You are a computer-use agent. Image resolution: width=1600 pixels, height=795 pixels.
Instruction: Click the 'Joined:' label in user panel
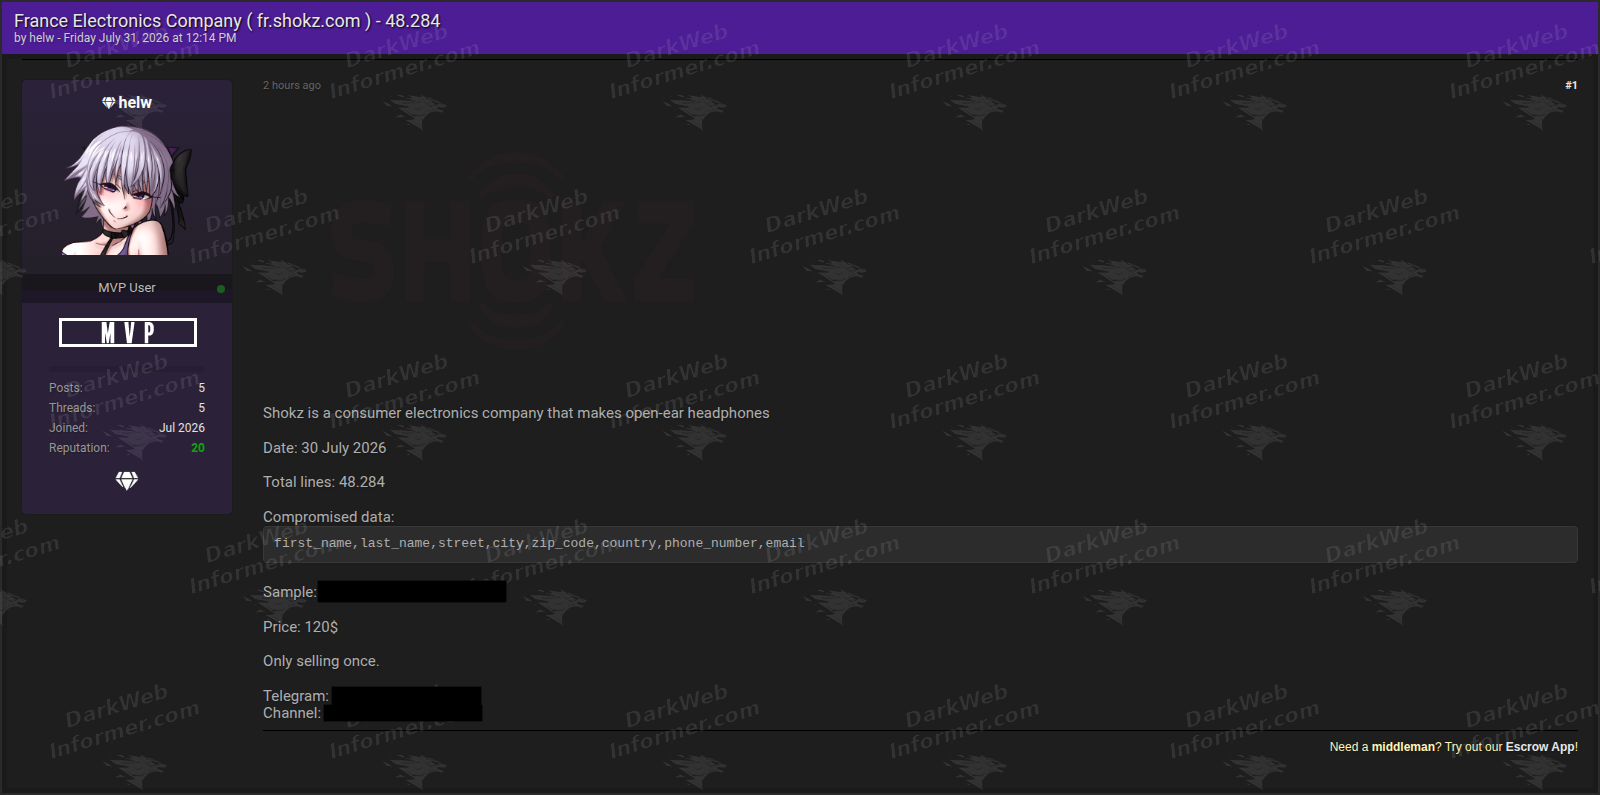point(68,428)
